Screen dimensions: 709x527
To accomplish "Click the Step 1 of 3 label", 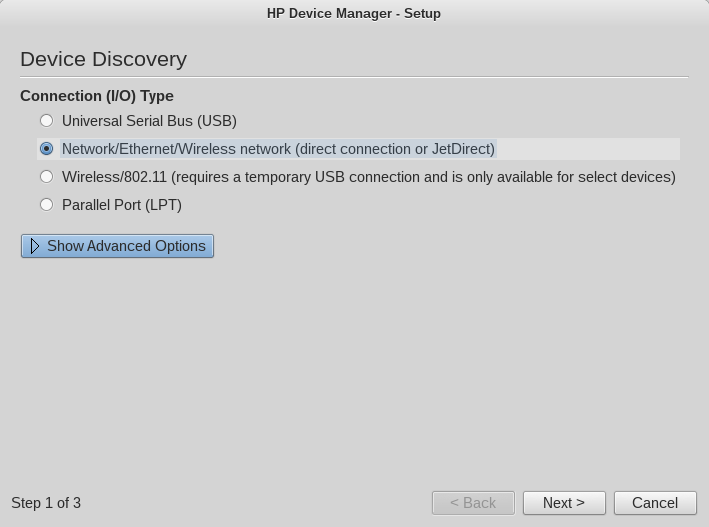I will click(x=46, y=503).
